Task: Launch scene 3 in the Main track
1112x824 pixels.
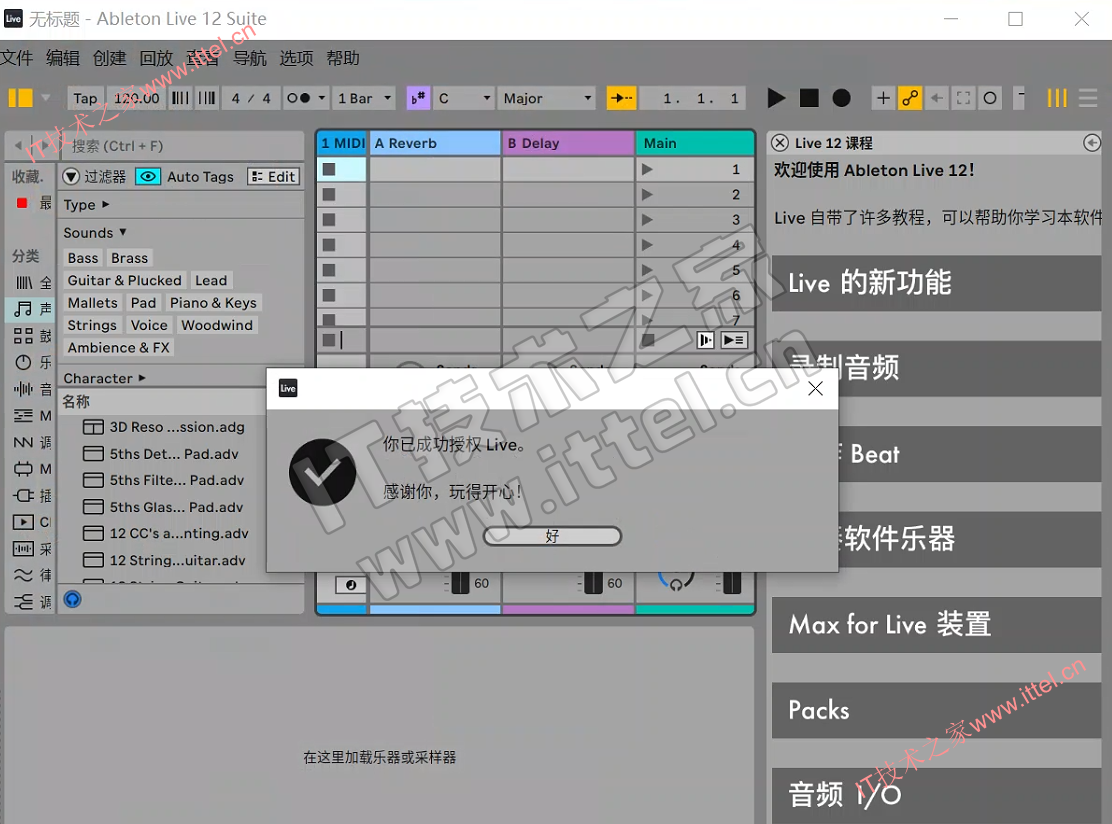Action: tap(647, 220)
